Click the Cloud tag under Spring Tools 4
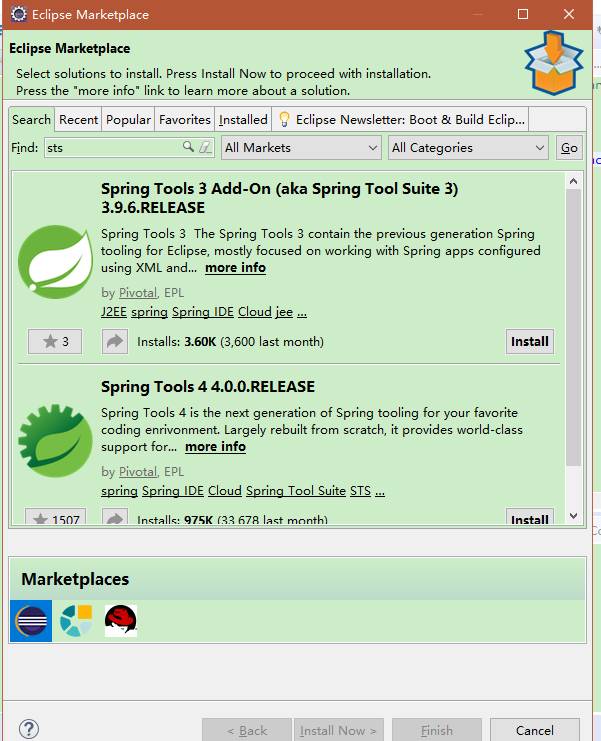 (x=225, y=491)
